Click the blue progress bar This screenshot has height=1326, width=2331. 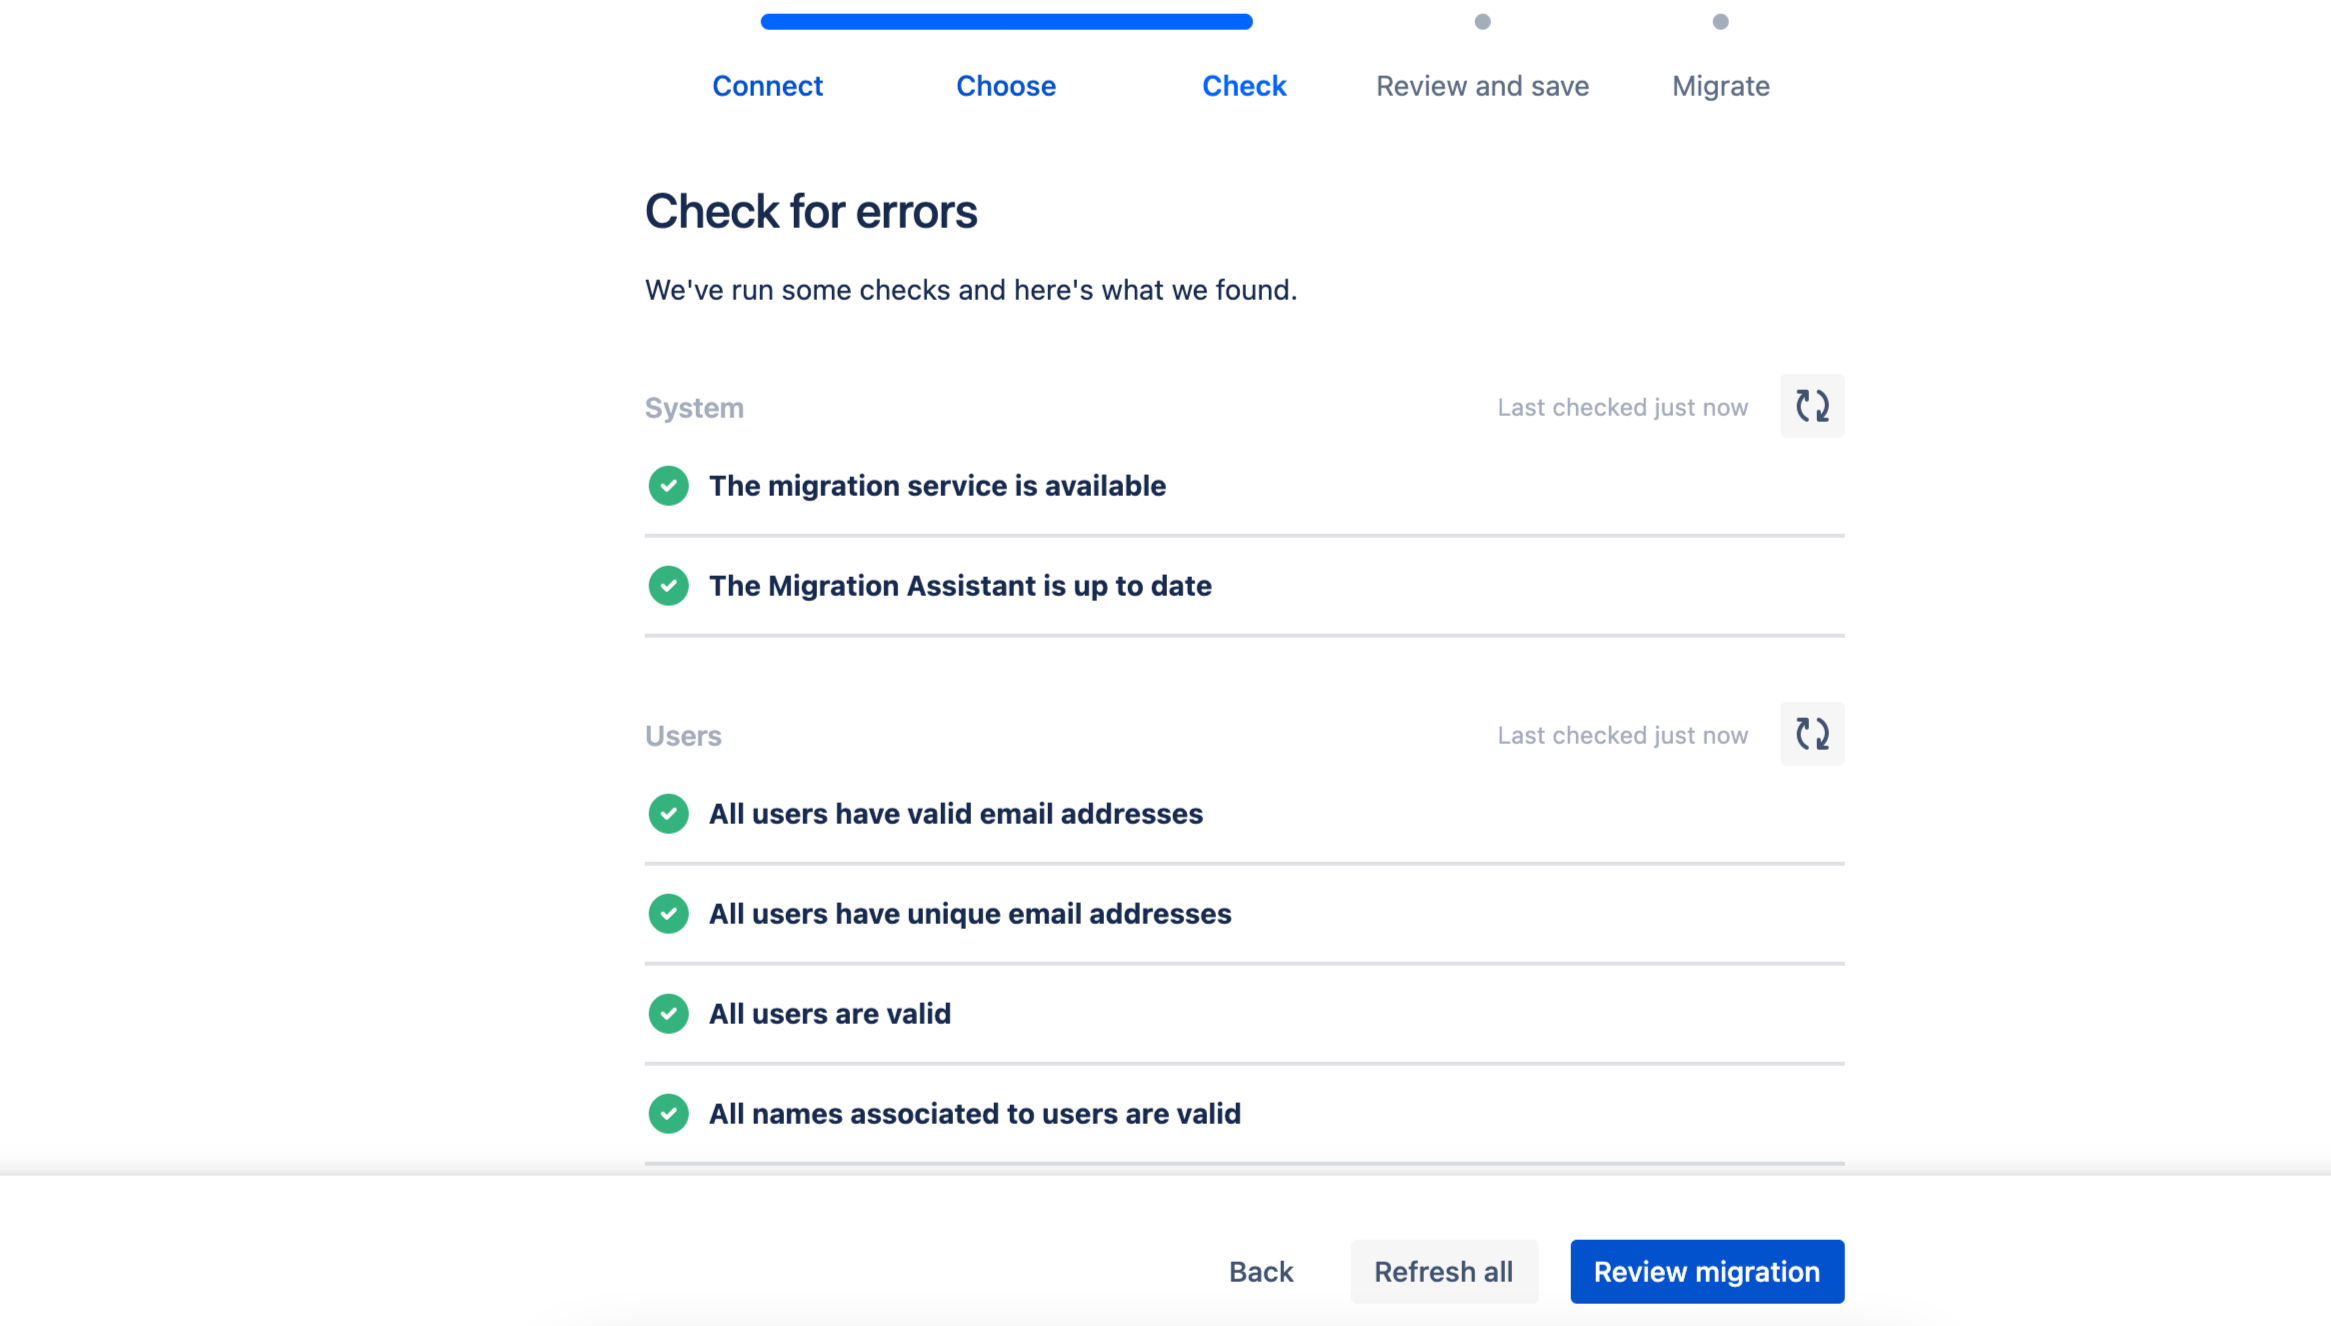pos(1005,22)
